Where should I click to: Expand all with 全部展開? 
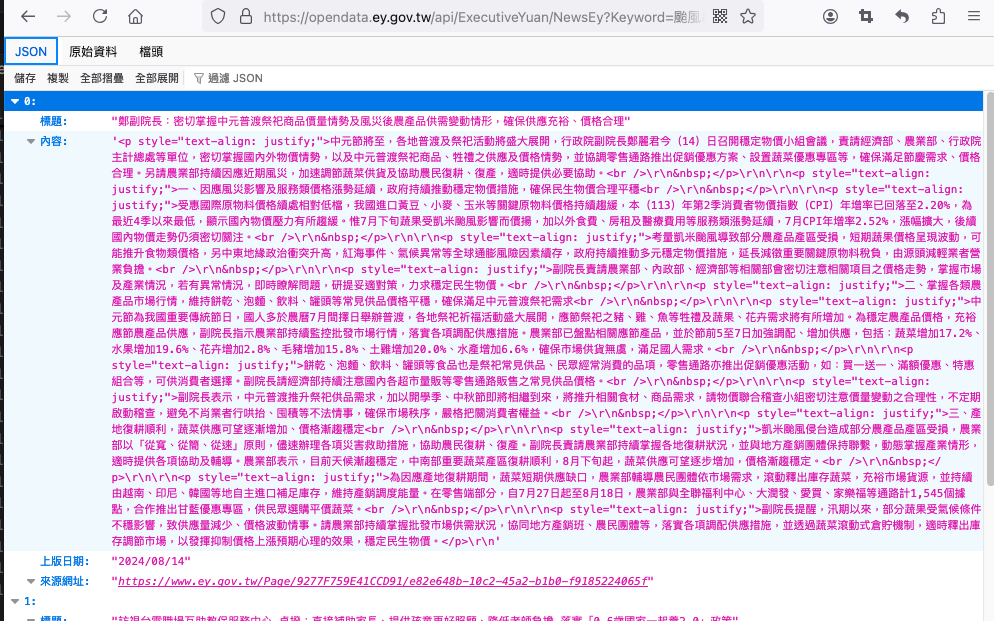click(157, 78)
